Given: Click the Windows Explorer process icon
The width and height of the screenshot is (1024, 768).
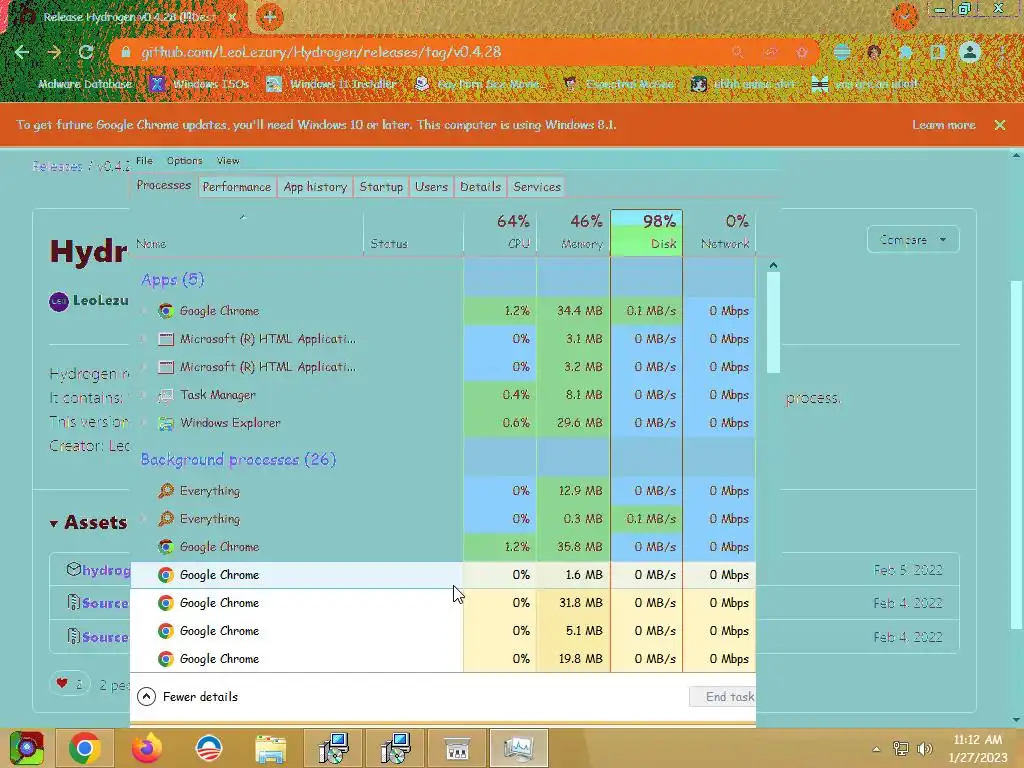Looking at the screenshot, I should pos(166,423).
